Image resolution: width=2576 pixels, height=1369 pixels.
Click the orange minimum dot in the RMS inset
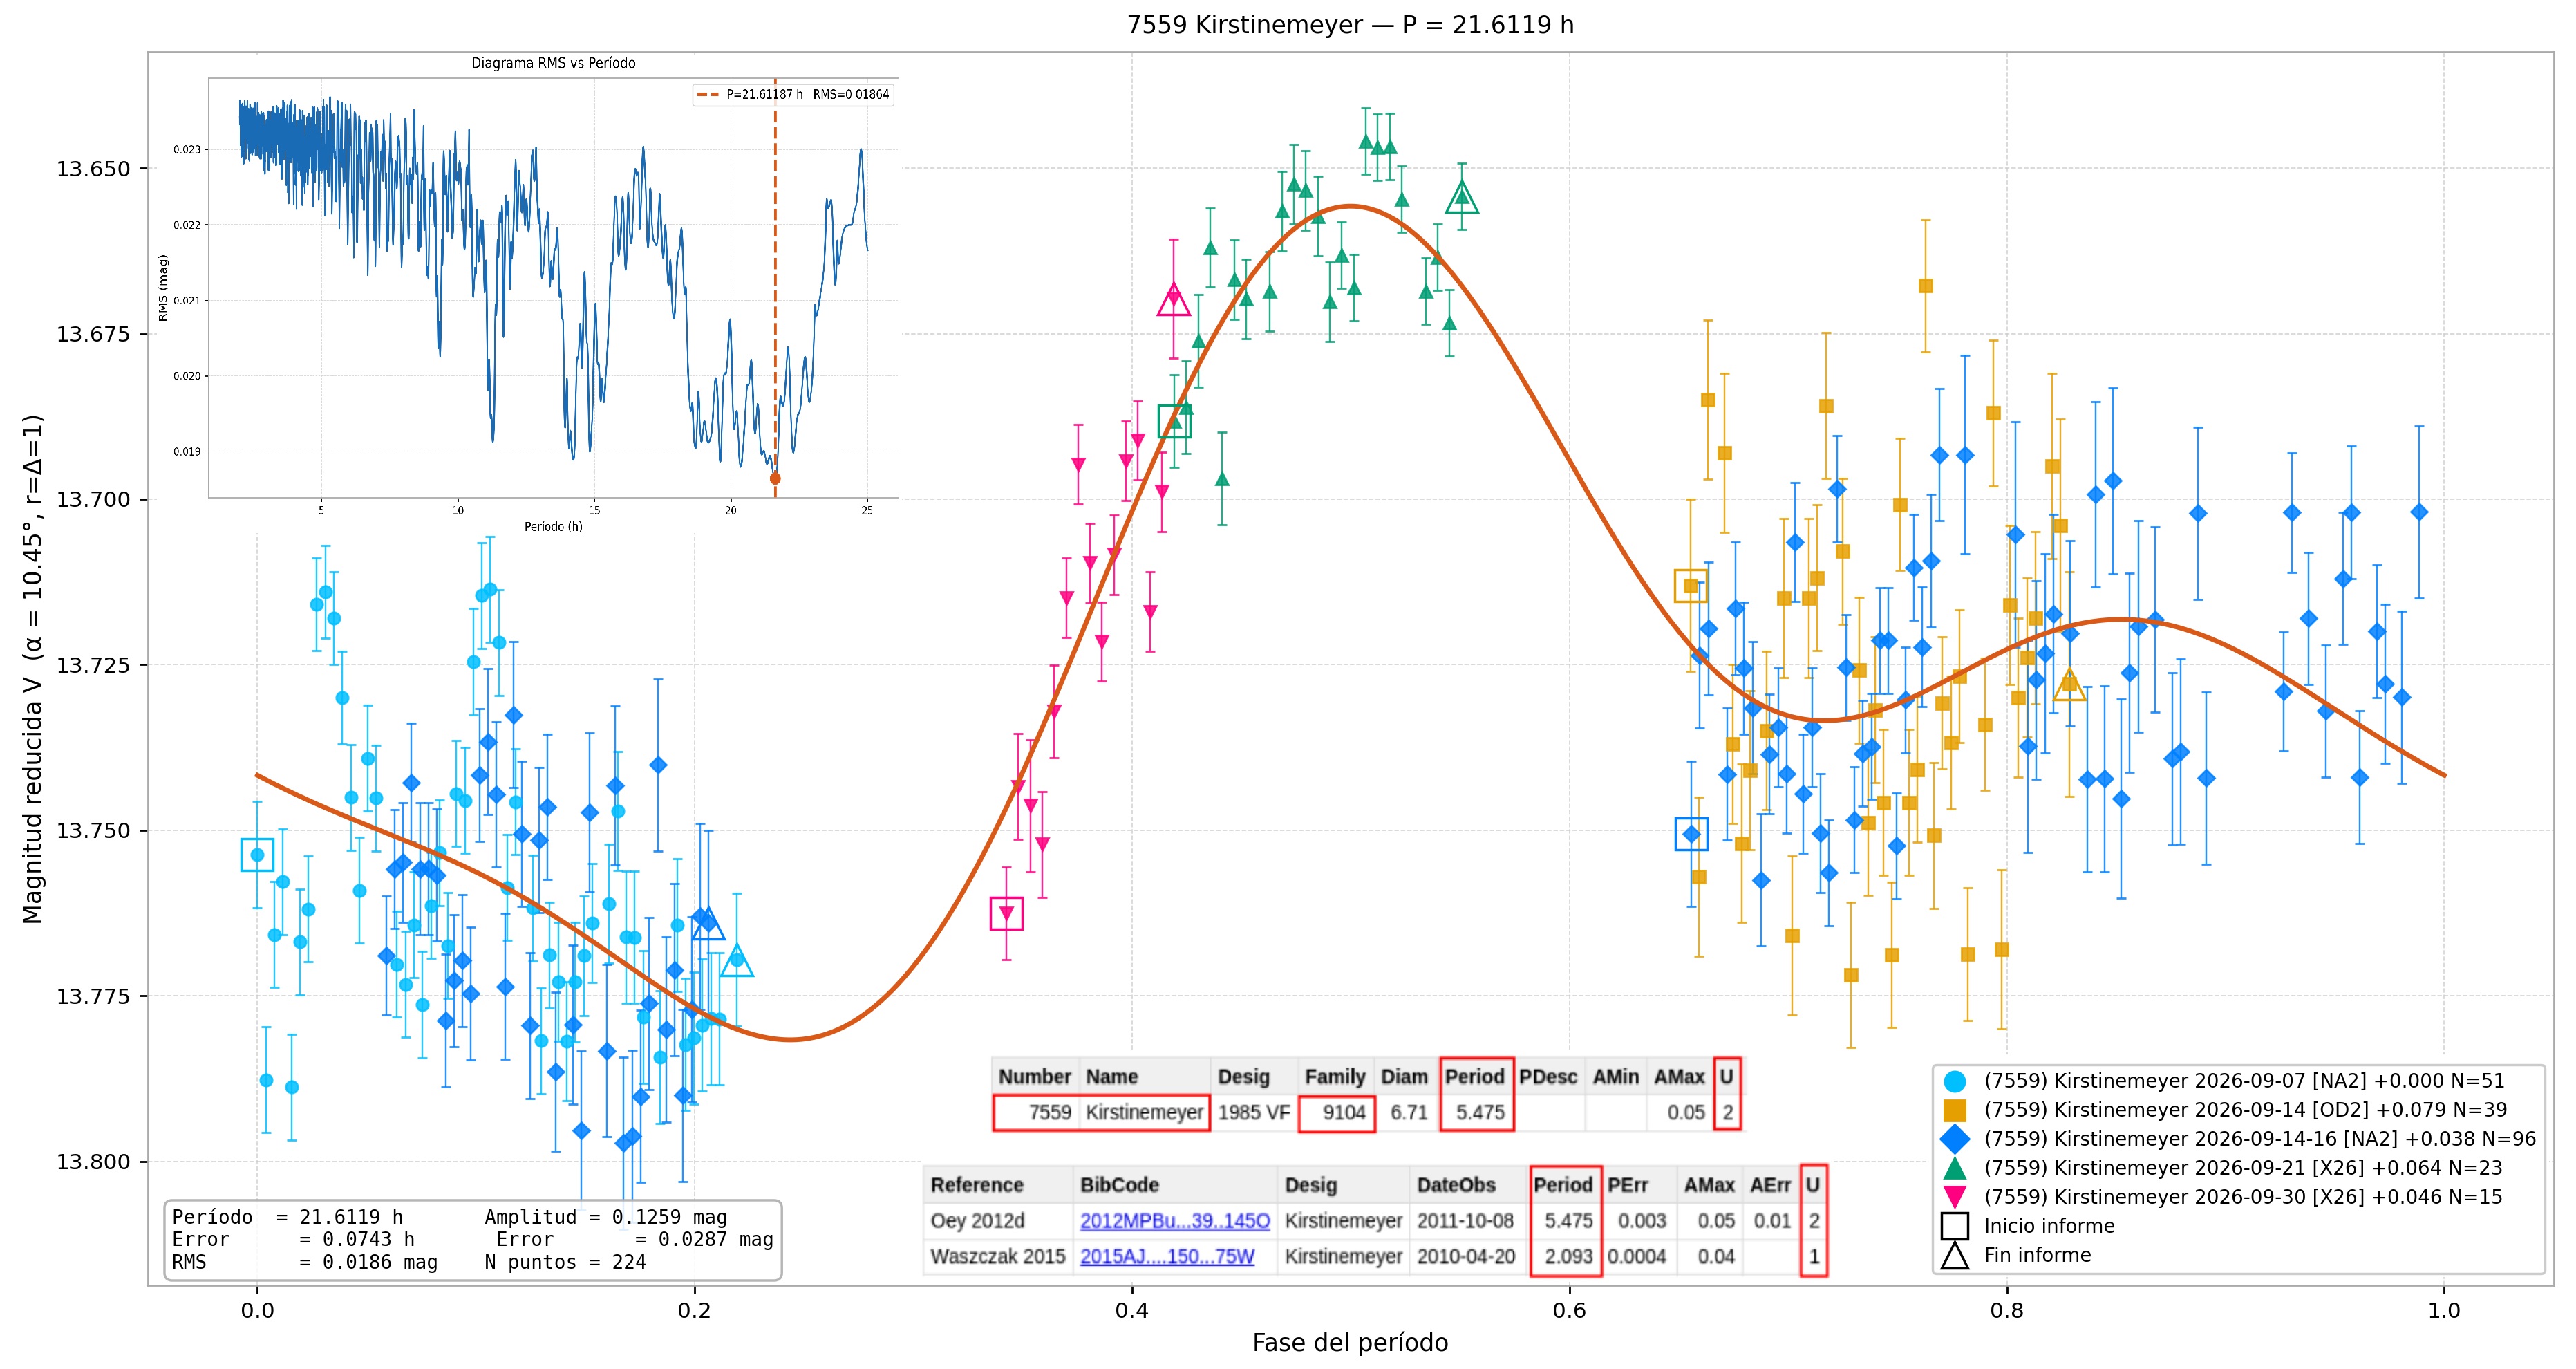coord(775,479)
